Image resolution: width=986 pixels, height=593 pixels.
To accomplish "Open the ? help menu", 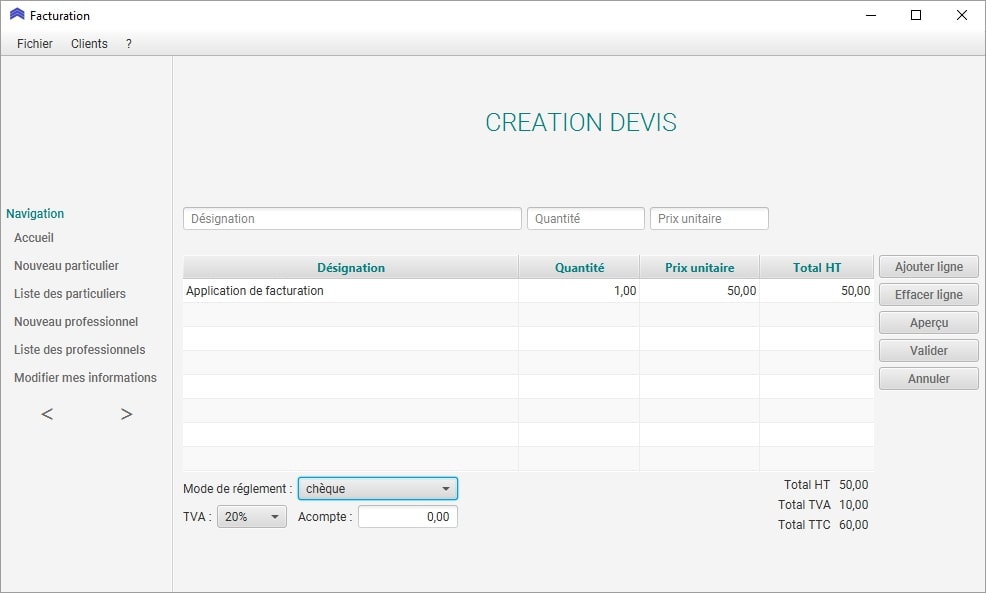I will pyautogui.click(x=129, y=44).
